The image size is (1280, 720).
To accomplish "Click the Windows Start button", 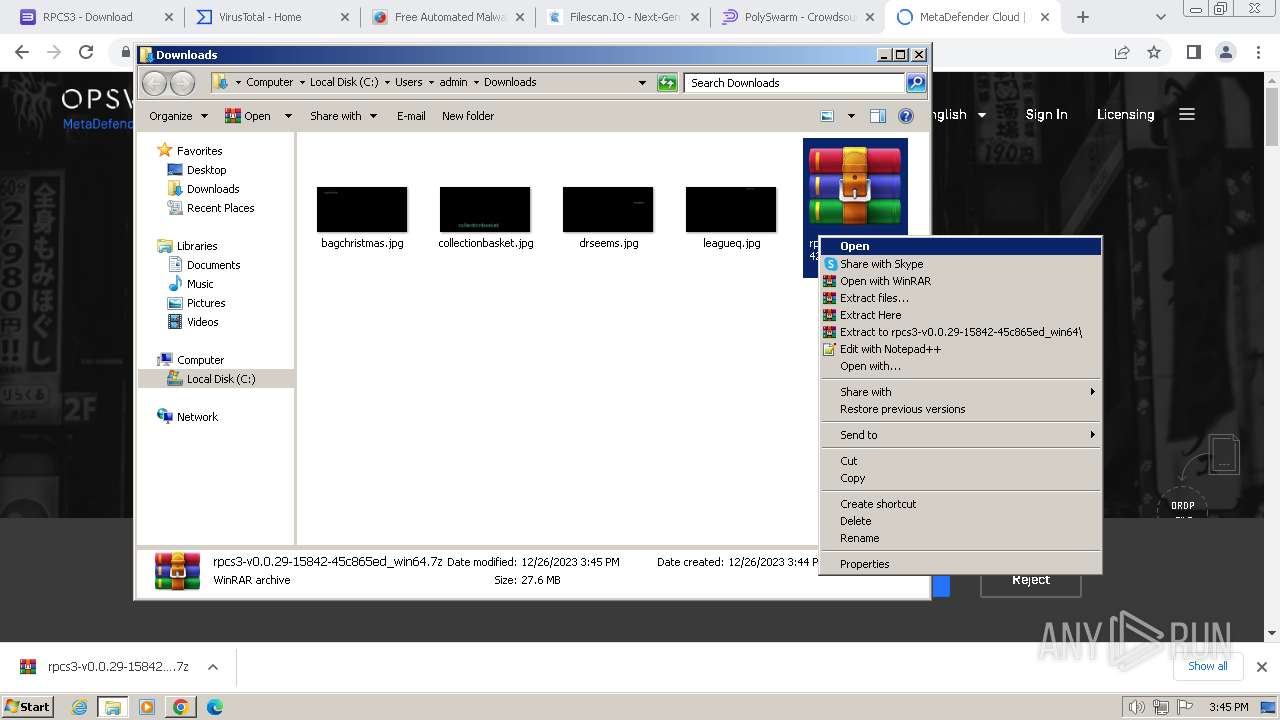I will (27, 707).
